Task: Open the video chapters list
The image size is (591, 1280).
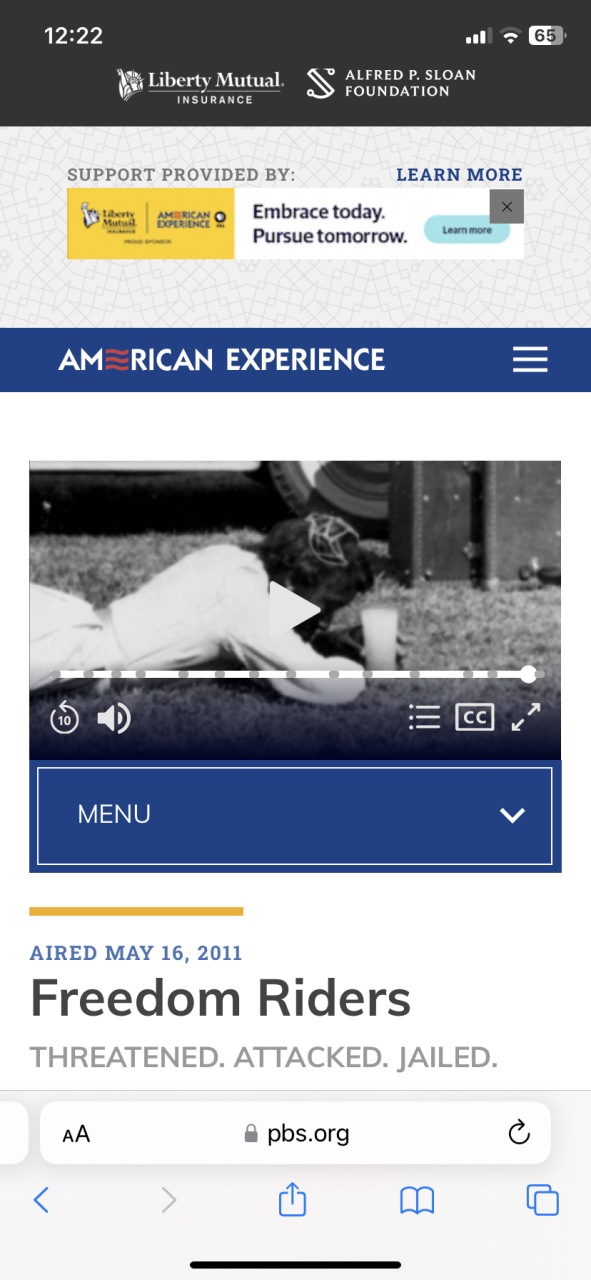Action: pos(425,717)
